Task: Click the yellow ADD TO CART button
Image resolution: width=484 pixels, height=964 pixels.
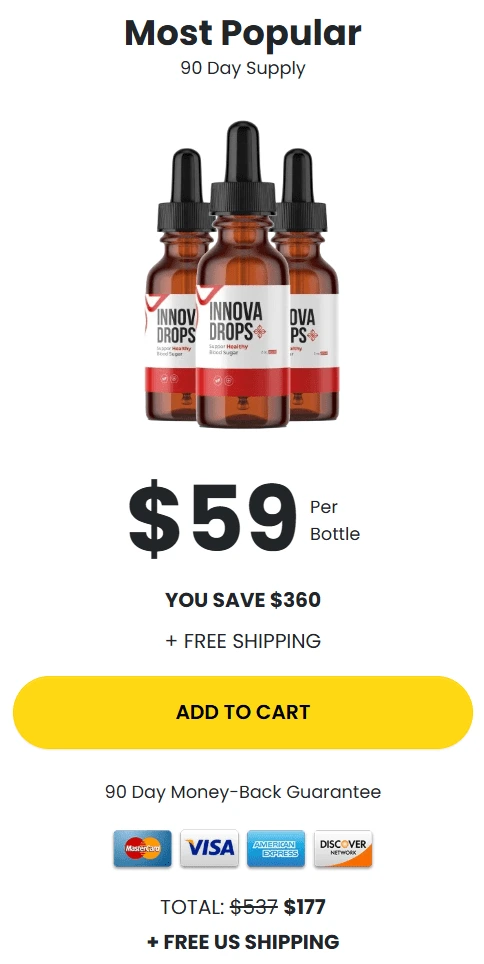Action: pos(243,712)
